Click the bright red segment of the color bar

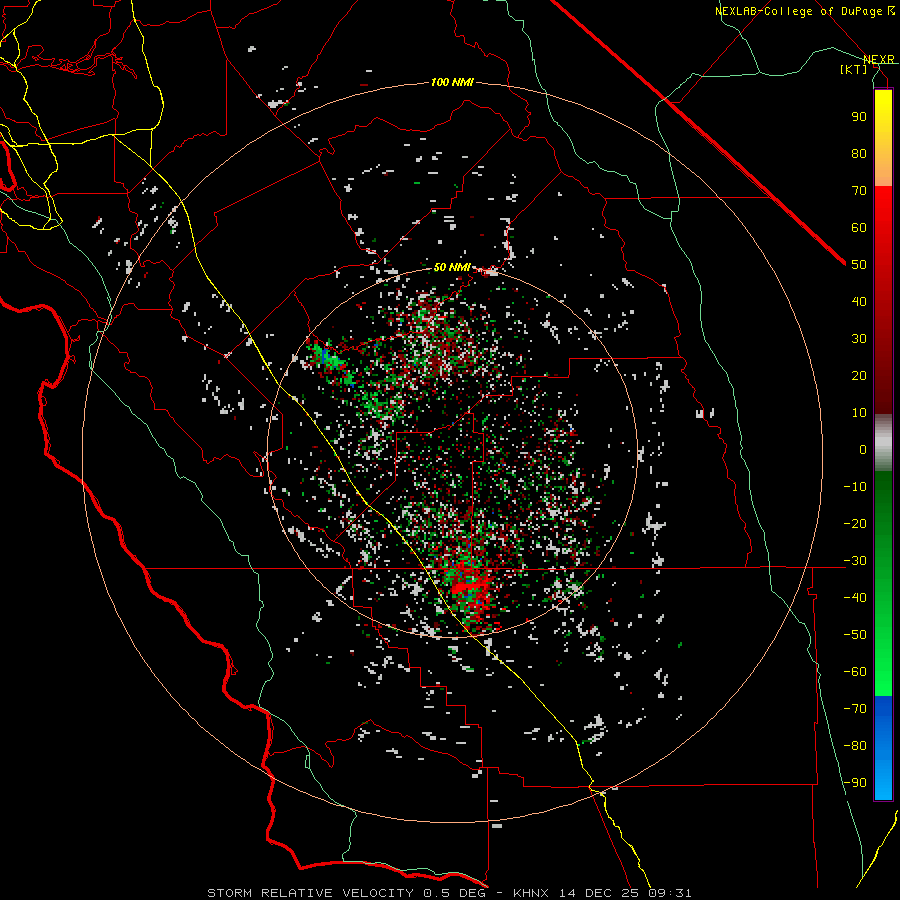click(x=883, y=212)
